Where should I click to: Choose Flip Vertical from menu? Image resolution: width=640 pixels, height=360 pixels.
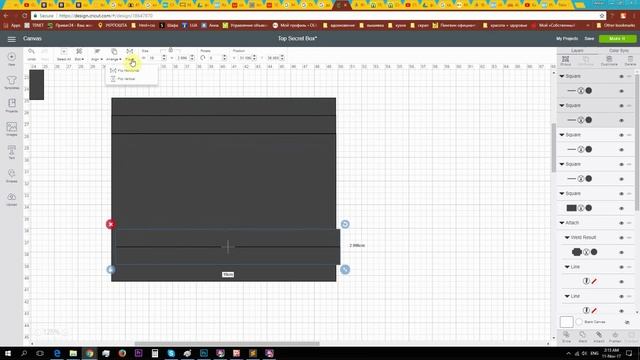click(123, 79)
